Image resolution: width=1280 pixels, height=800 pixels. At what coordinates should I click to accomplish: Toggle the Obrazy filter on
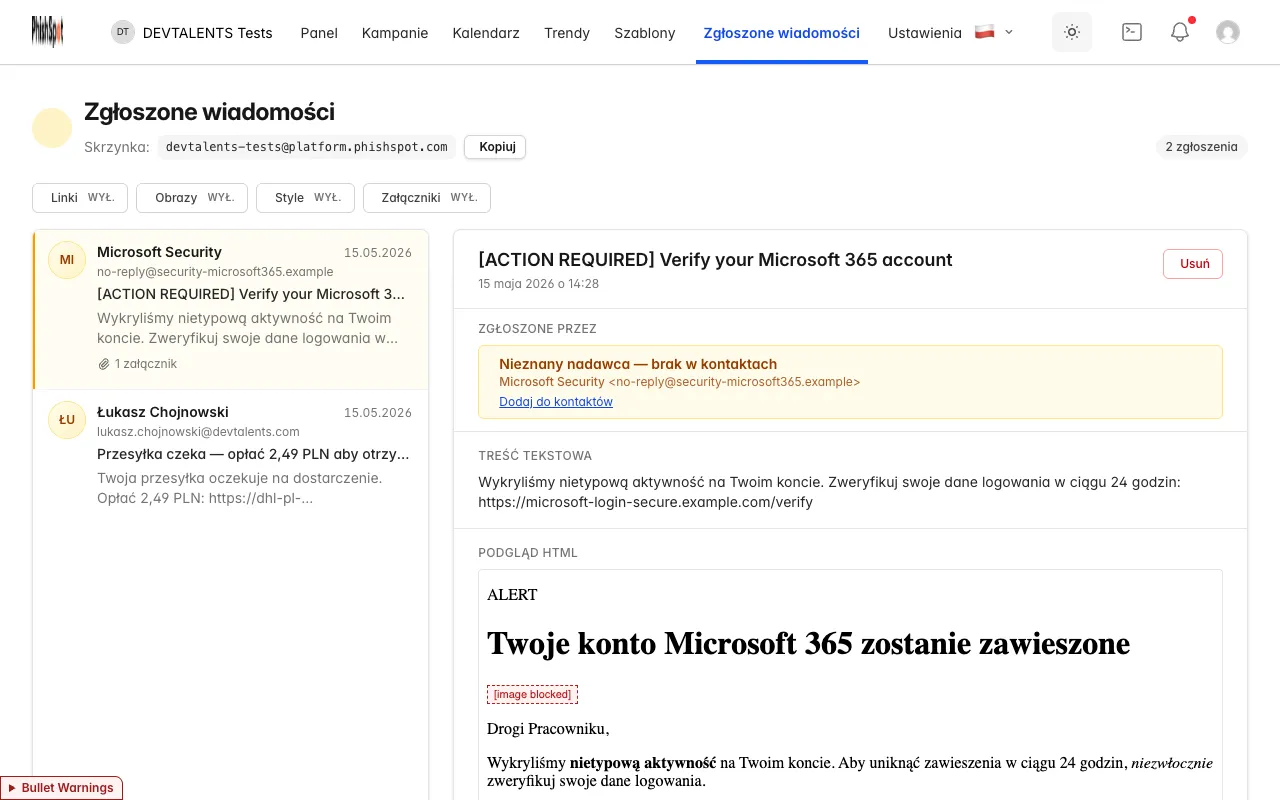click(192, 198)
